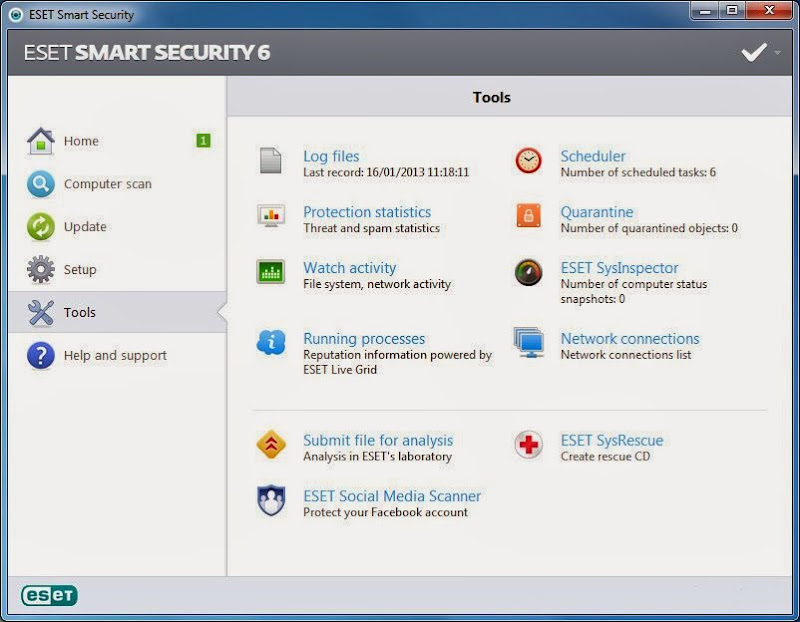Close the ESET Smart Security window
Screen dimensions: 800x622
(x=769, y=11)
